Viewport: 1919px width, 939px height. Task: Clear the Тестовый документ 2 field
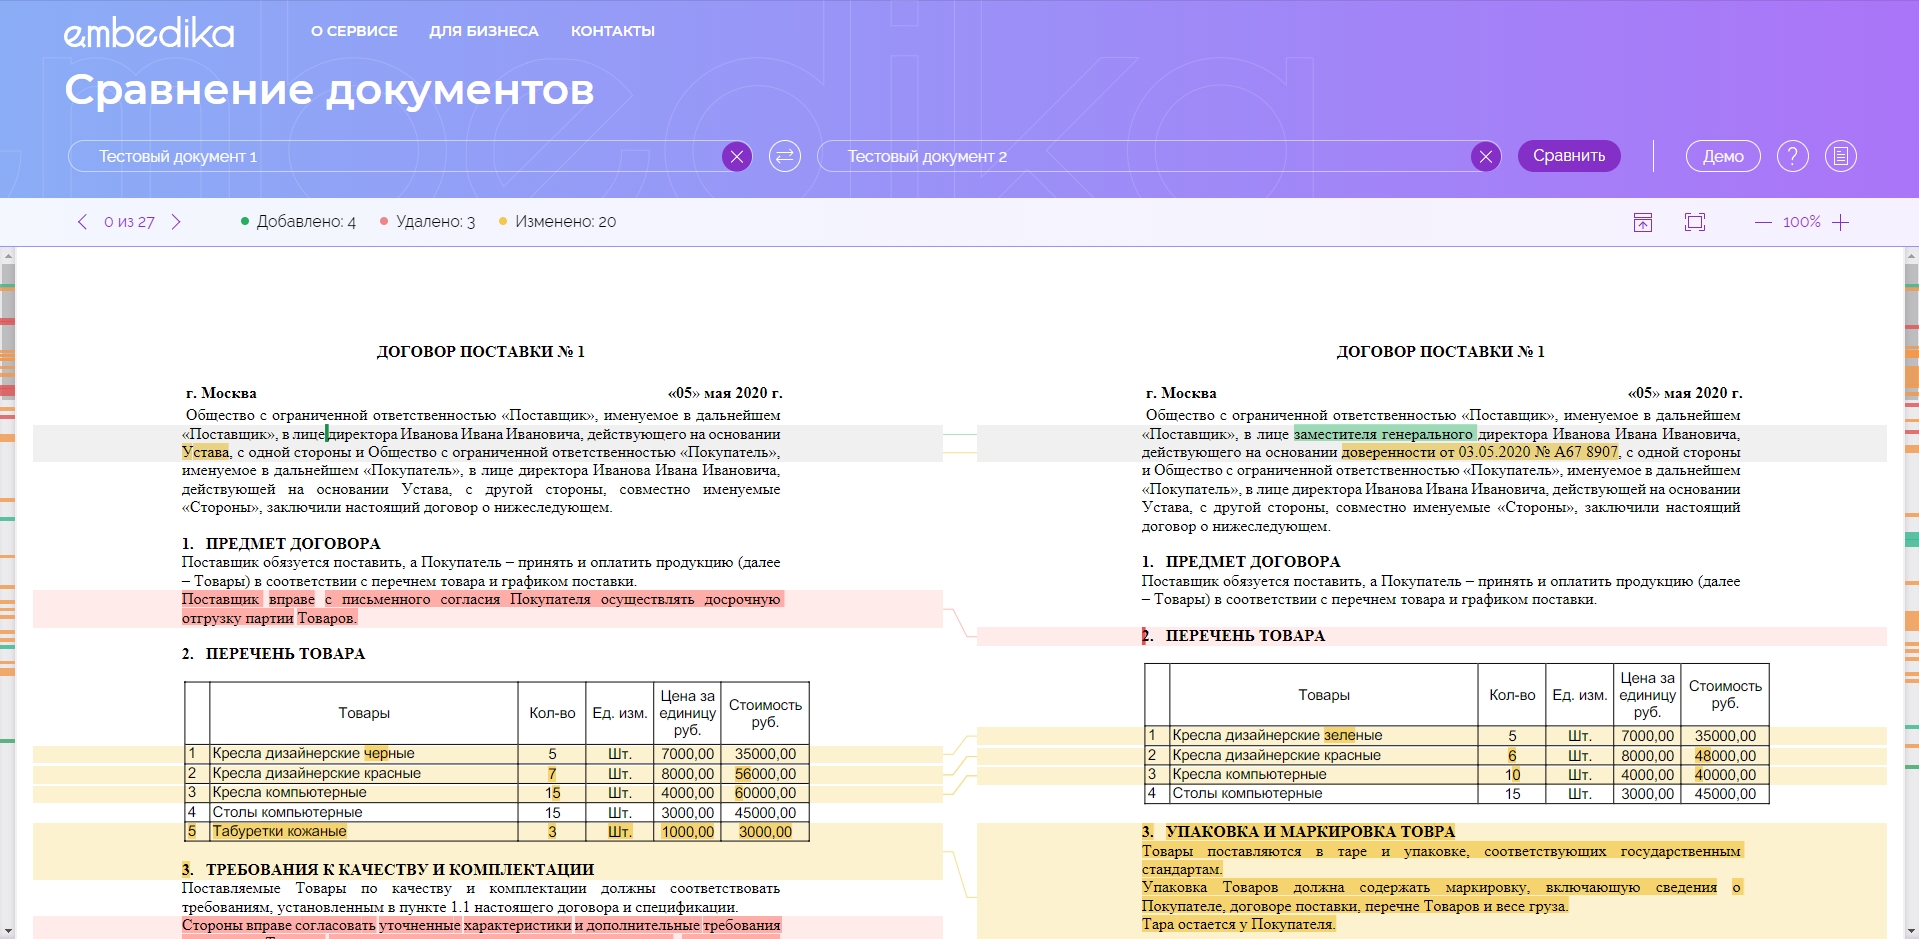pyautogui.click(x=1486, y=156)
